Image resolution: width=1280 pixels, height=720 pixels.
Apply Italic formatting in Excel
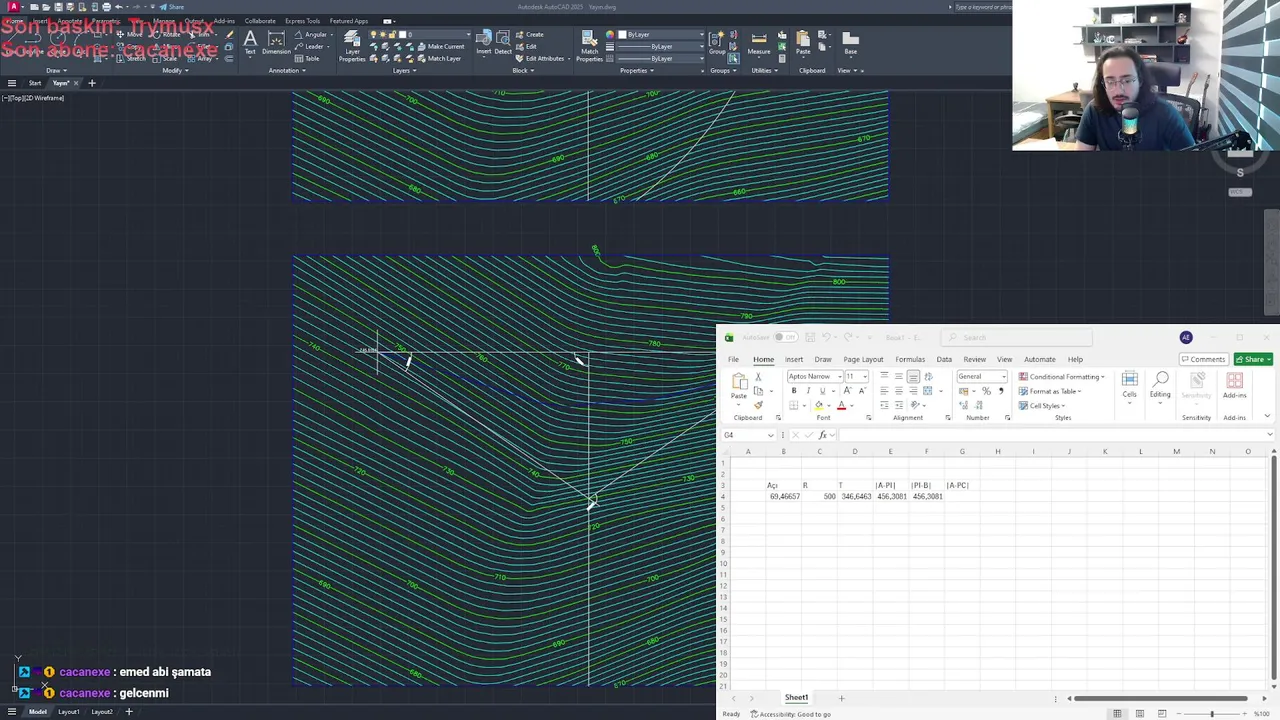point(808,391)
